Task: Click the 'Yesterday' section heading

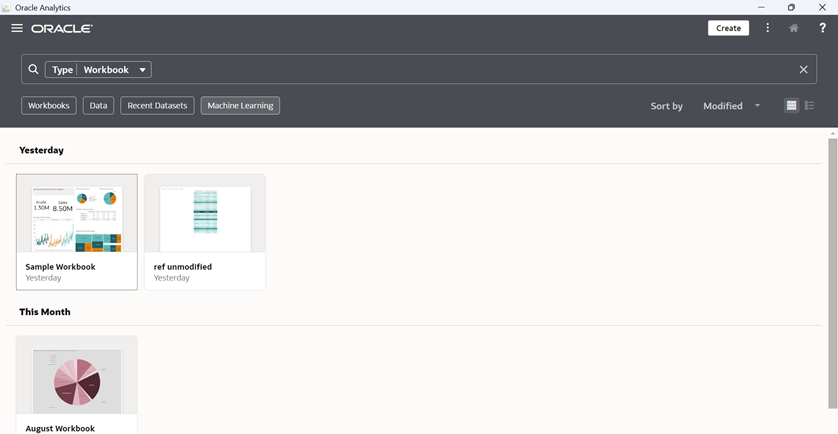Action: click(x=41, y=150)
